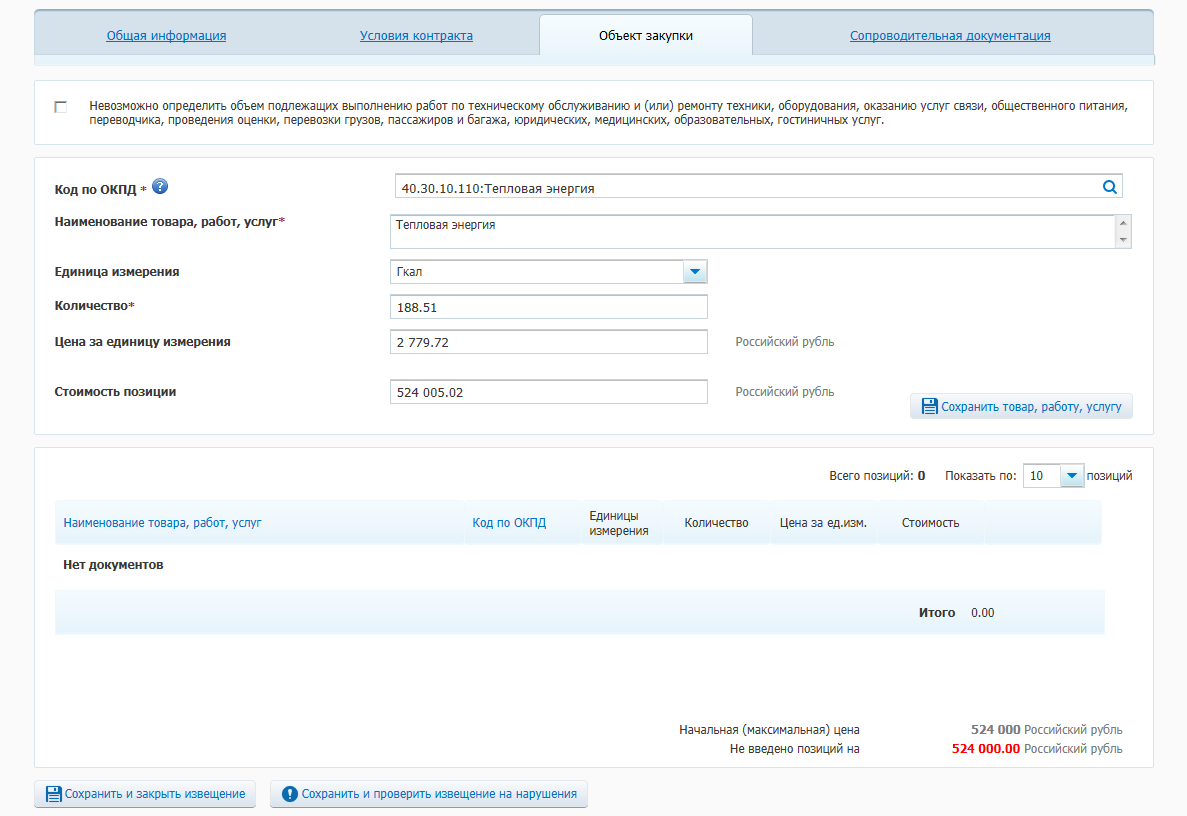Click into the 'Количество' input field

tap(548, 307)
